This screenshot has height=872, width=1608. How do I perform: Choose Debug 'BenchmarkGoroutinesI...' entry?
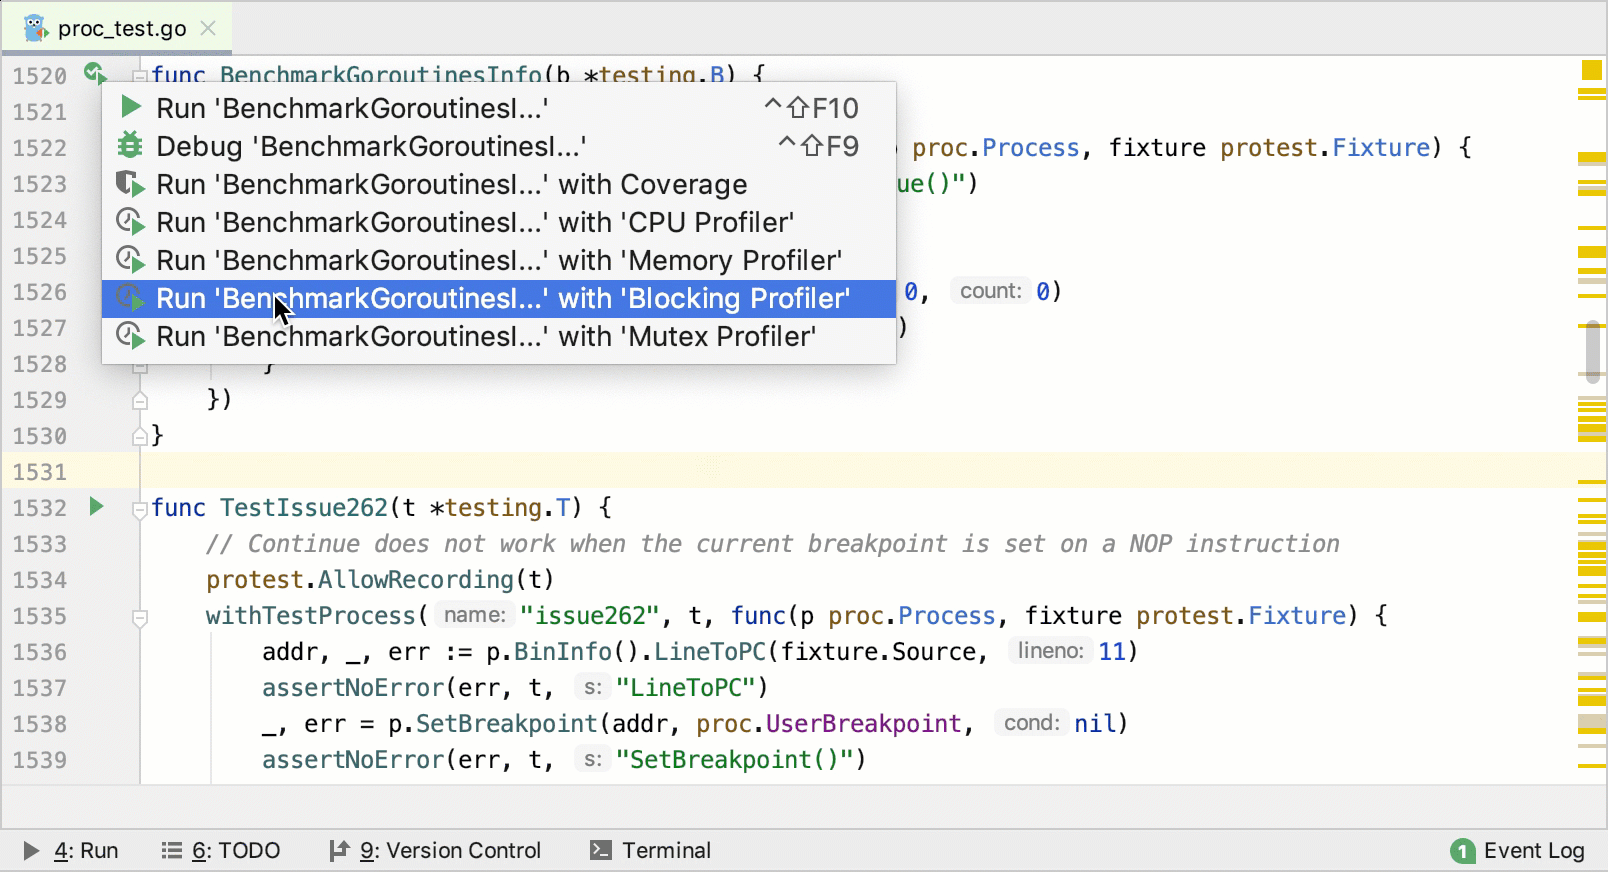pyautogui.click(x=499, y=146)
